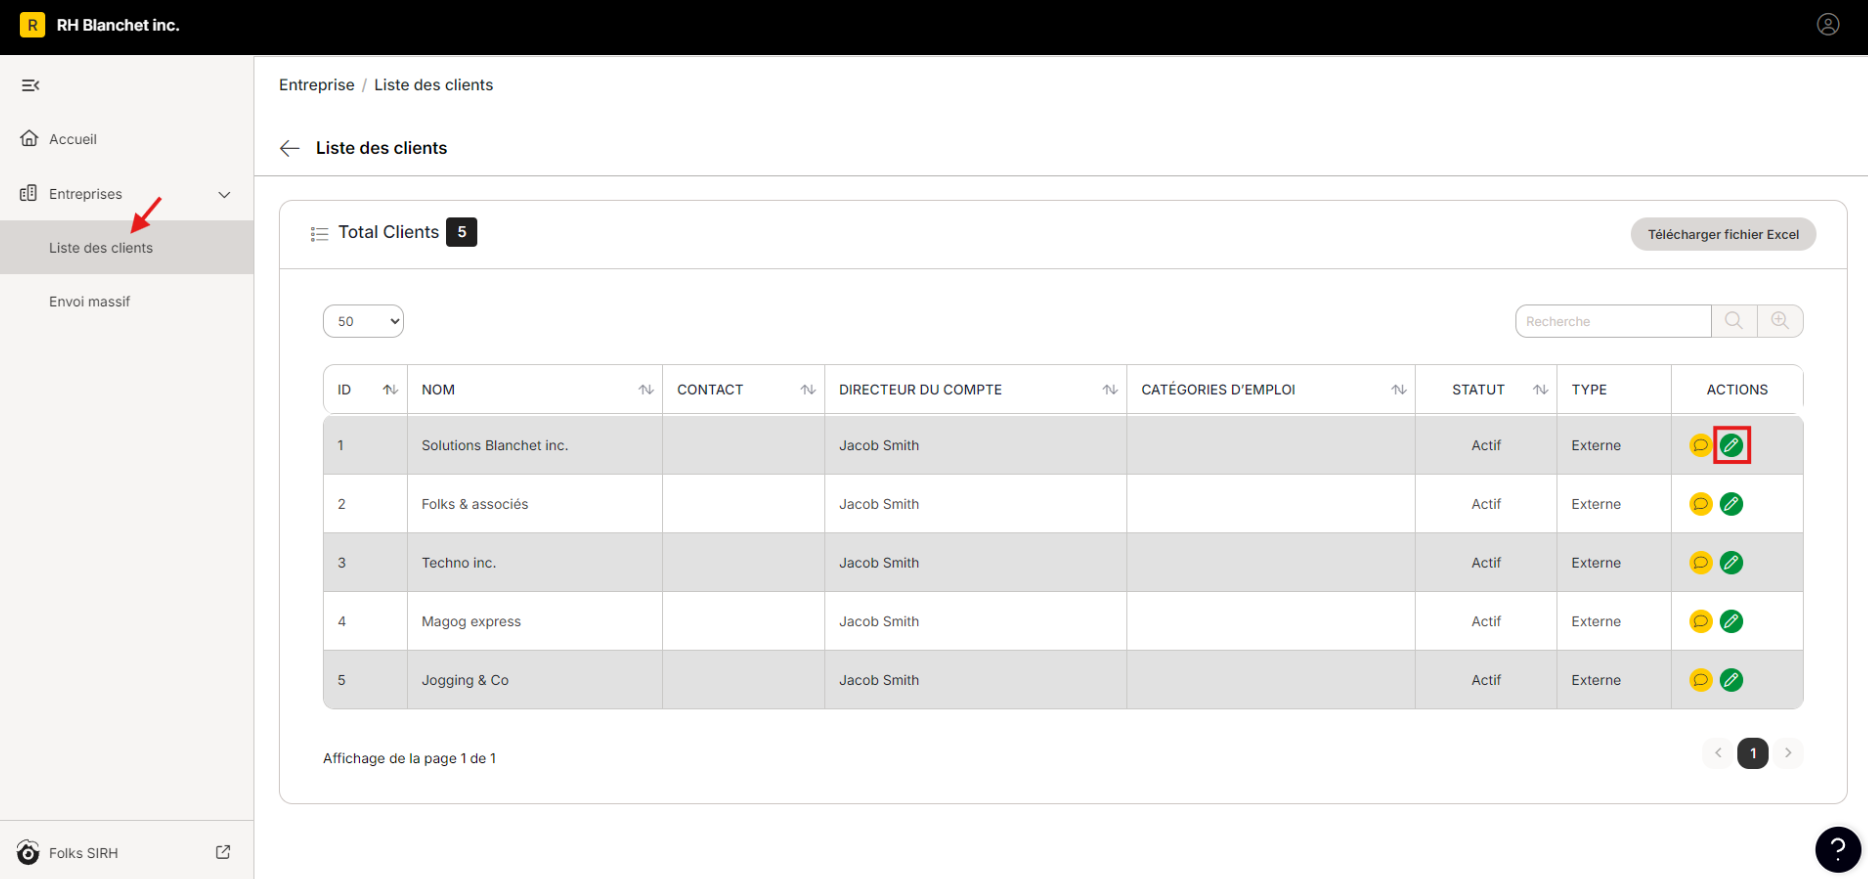1868x879 pixels.
Task: Open comments for Solutions Blanchet inc.
Action: (1700, 445)
